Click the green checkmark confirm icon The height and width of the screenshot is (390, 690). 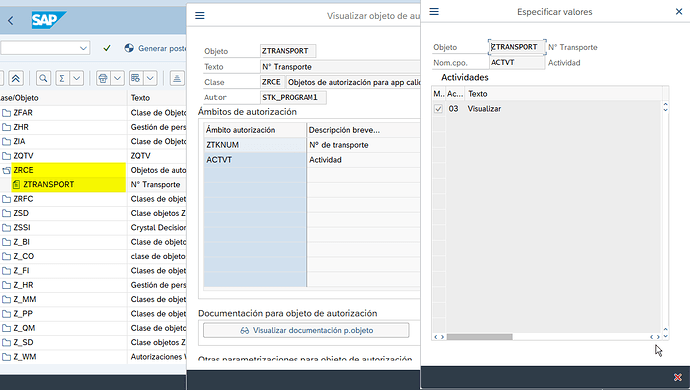coord(106,48)
